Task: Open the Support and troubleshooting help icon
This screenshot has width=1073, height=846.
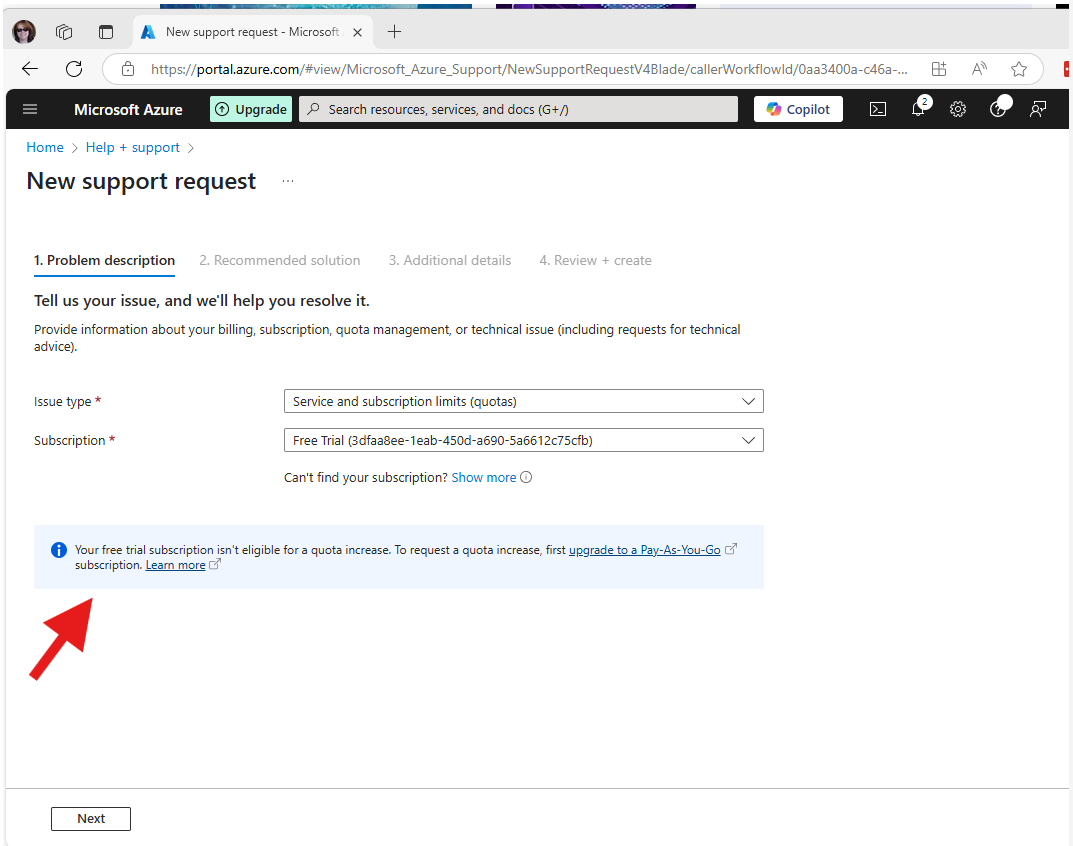Action: [x=998, y=109]
